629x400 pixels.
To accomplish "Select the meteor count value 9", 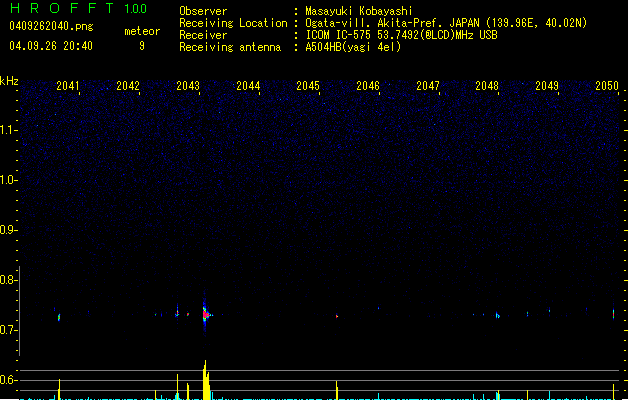I will coord(142,46).
